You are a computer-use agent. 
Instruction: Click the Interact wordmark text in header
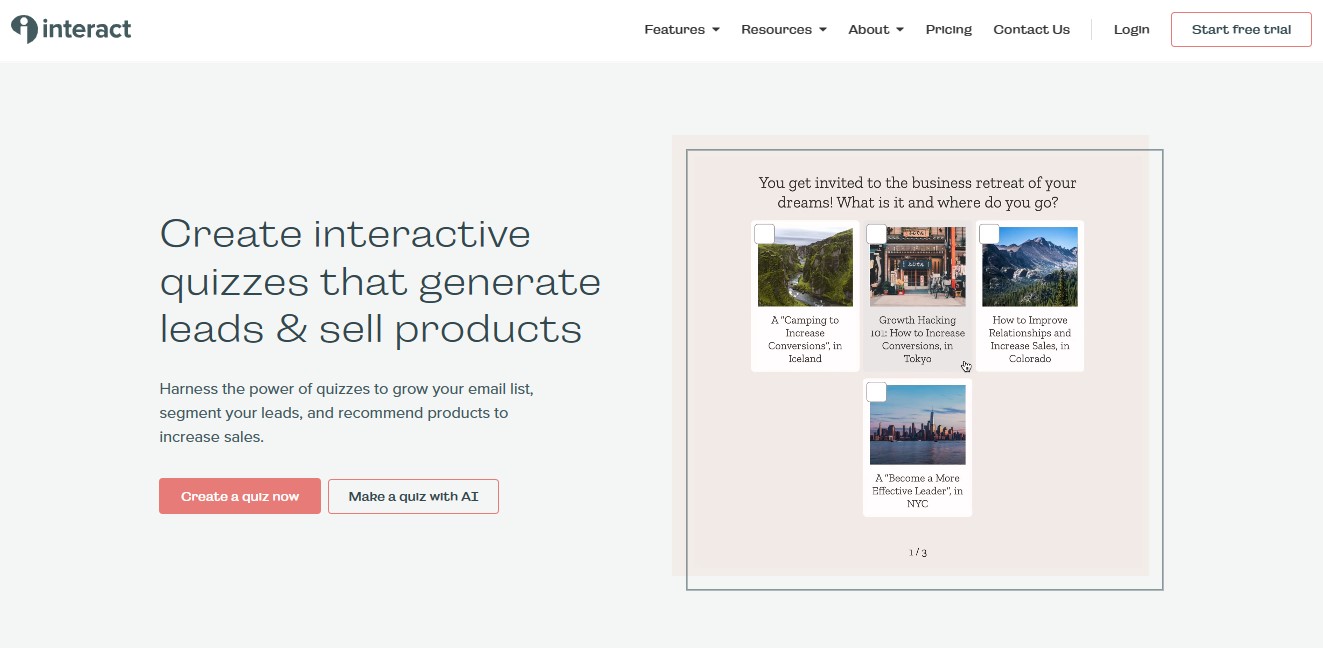(87, 29)
